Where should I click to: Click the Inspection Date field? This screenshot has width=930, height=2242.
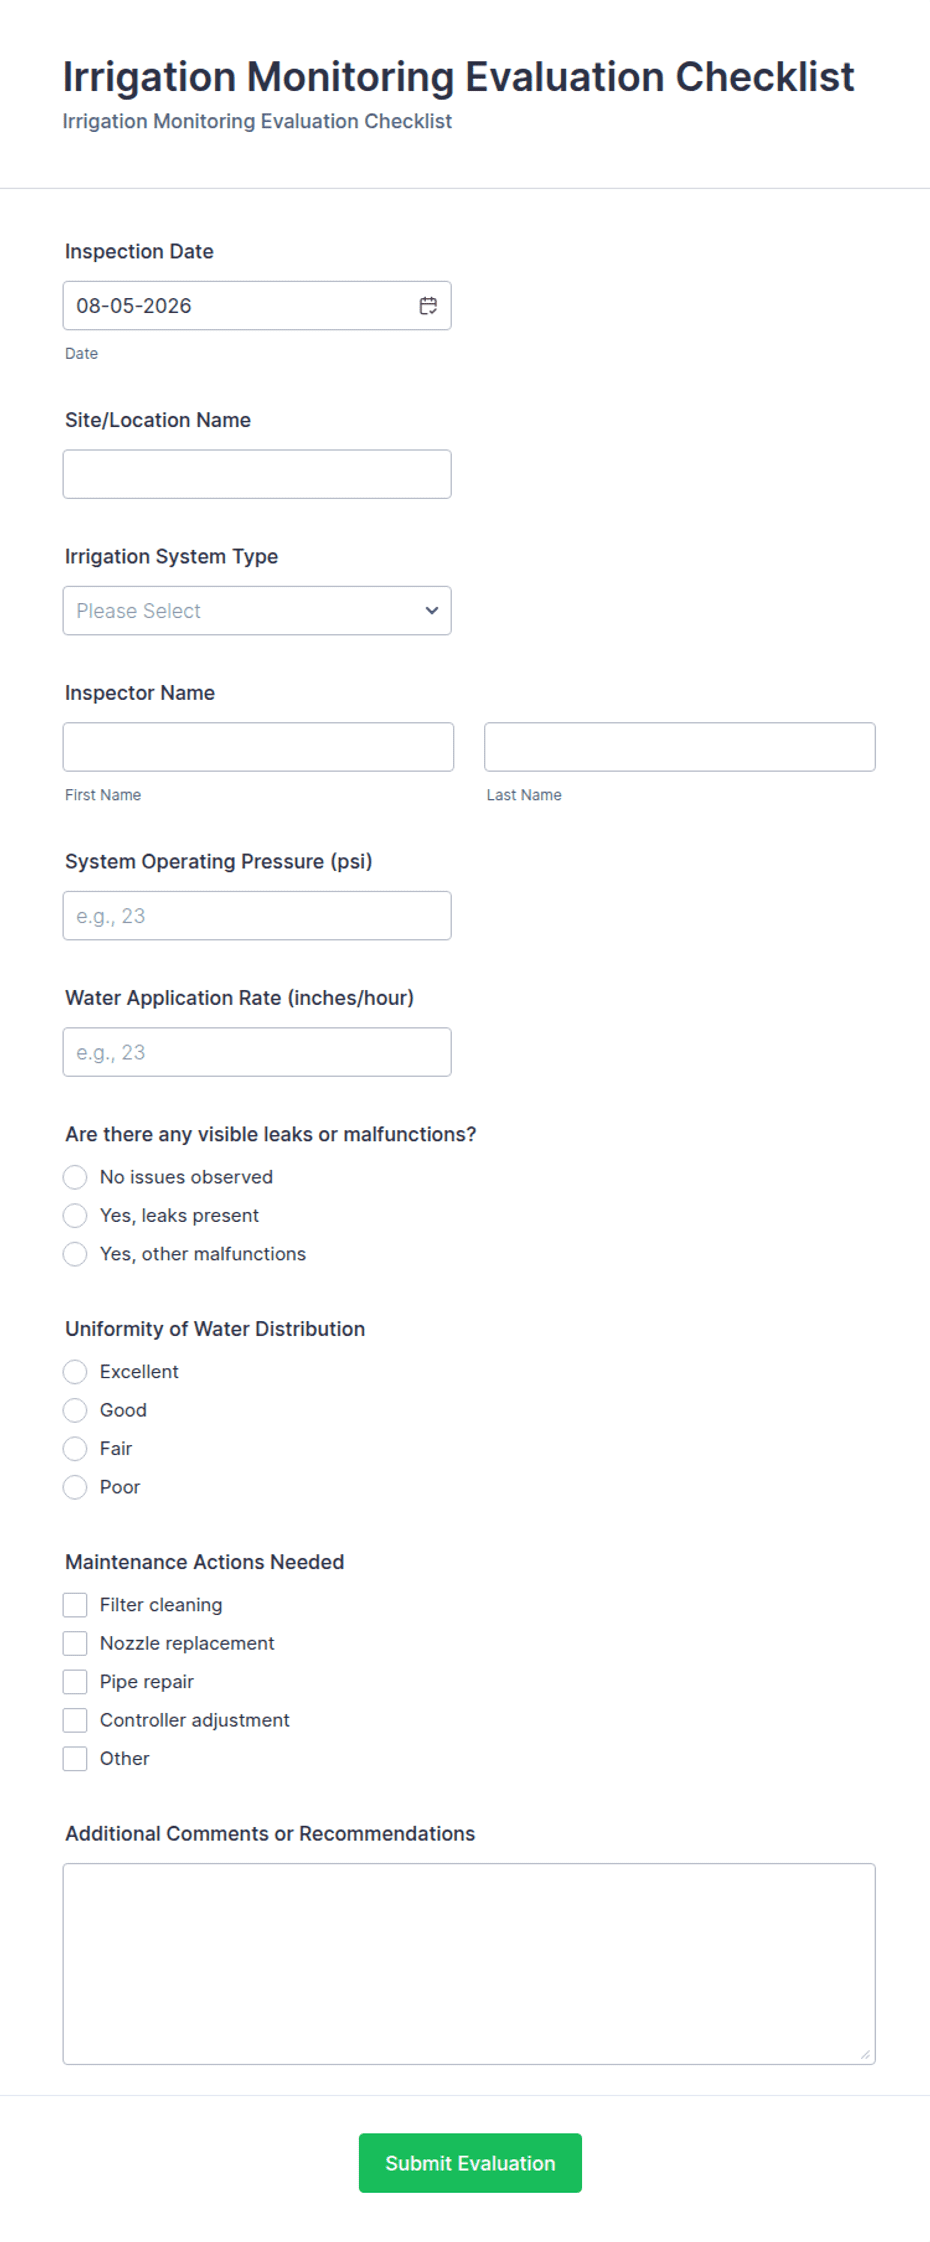point(257,306)
